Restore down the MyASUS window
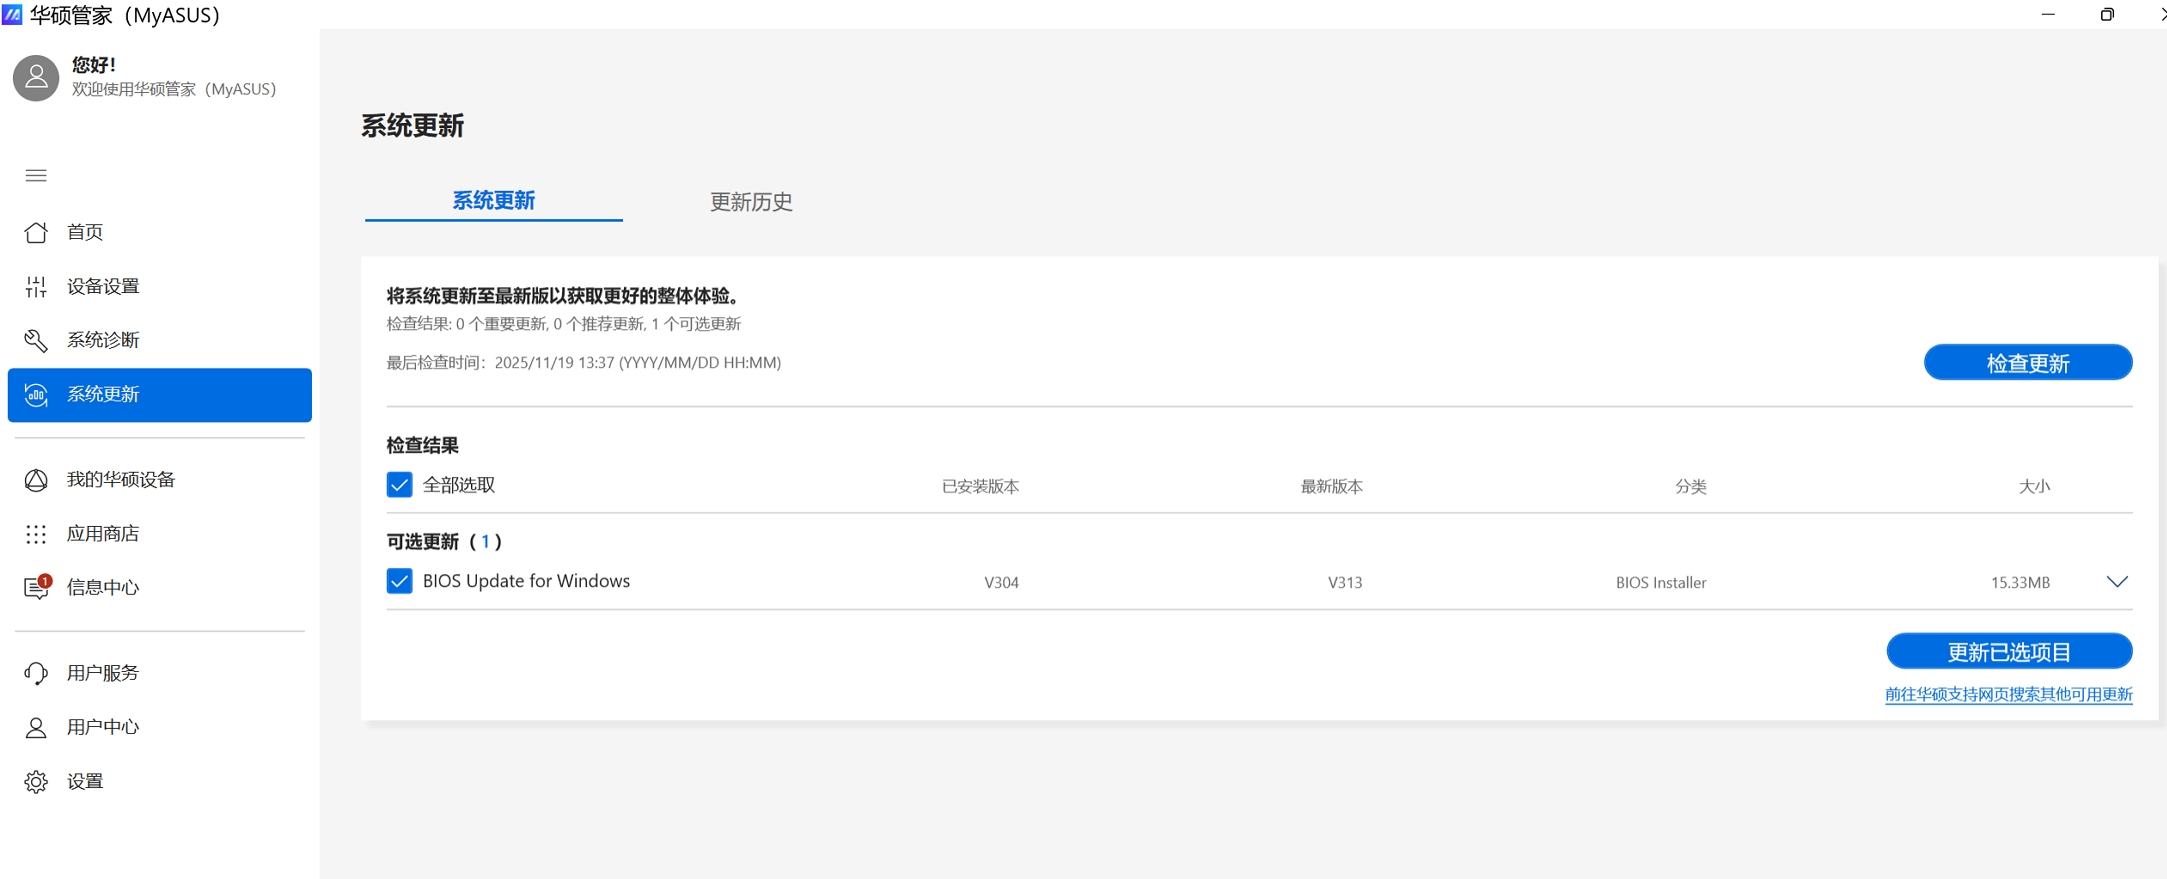Viewport: 2167px width, 879px height. click(2107, 15)
